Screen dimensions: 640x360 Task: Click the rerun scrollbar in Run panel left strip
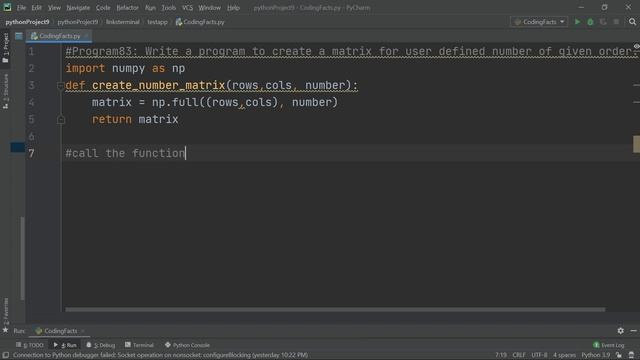(22, 258)
